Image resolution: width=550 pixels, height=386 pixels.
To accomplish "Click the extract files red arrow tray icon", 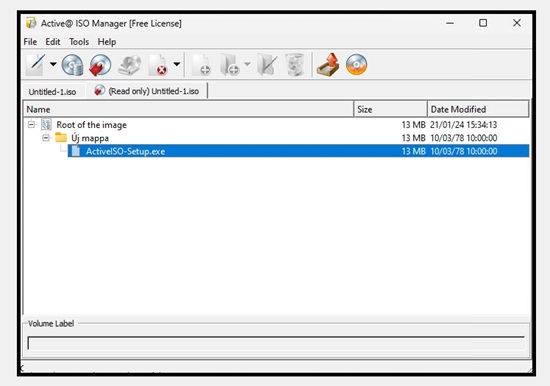I will 328,65.
